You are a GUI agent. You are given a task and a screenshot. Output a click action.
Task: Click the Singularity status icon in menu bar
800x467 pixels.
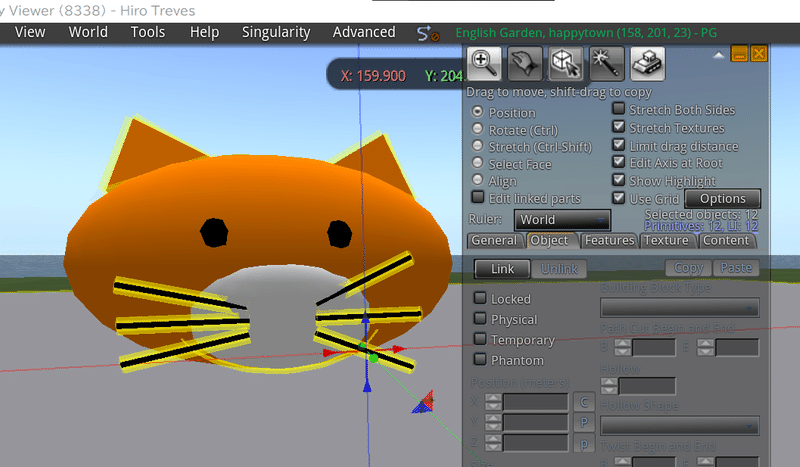point(428,34)
